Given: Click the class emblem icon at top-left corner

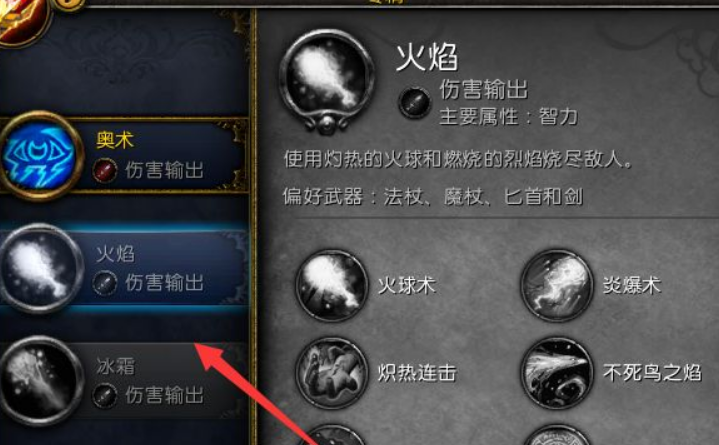Looking at the screenshot, I should pyautogui.click(x=23, y=21).
